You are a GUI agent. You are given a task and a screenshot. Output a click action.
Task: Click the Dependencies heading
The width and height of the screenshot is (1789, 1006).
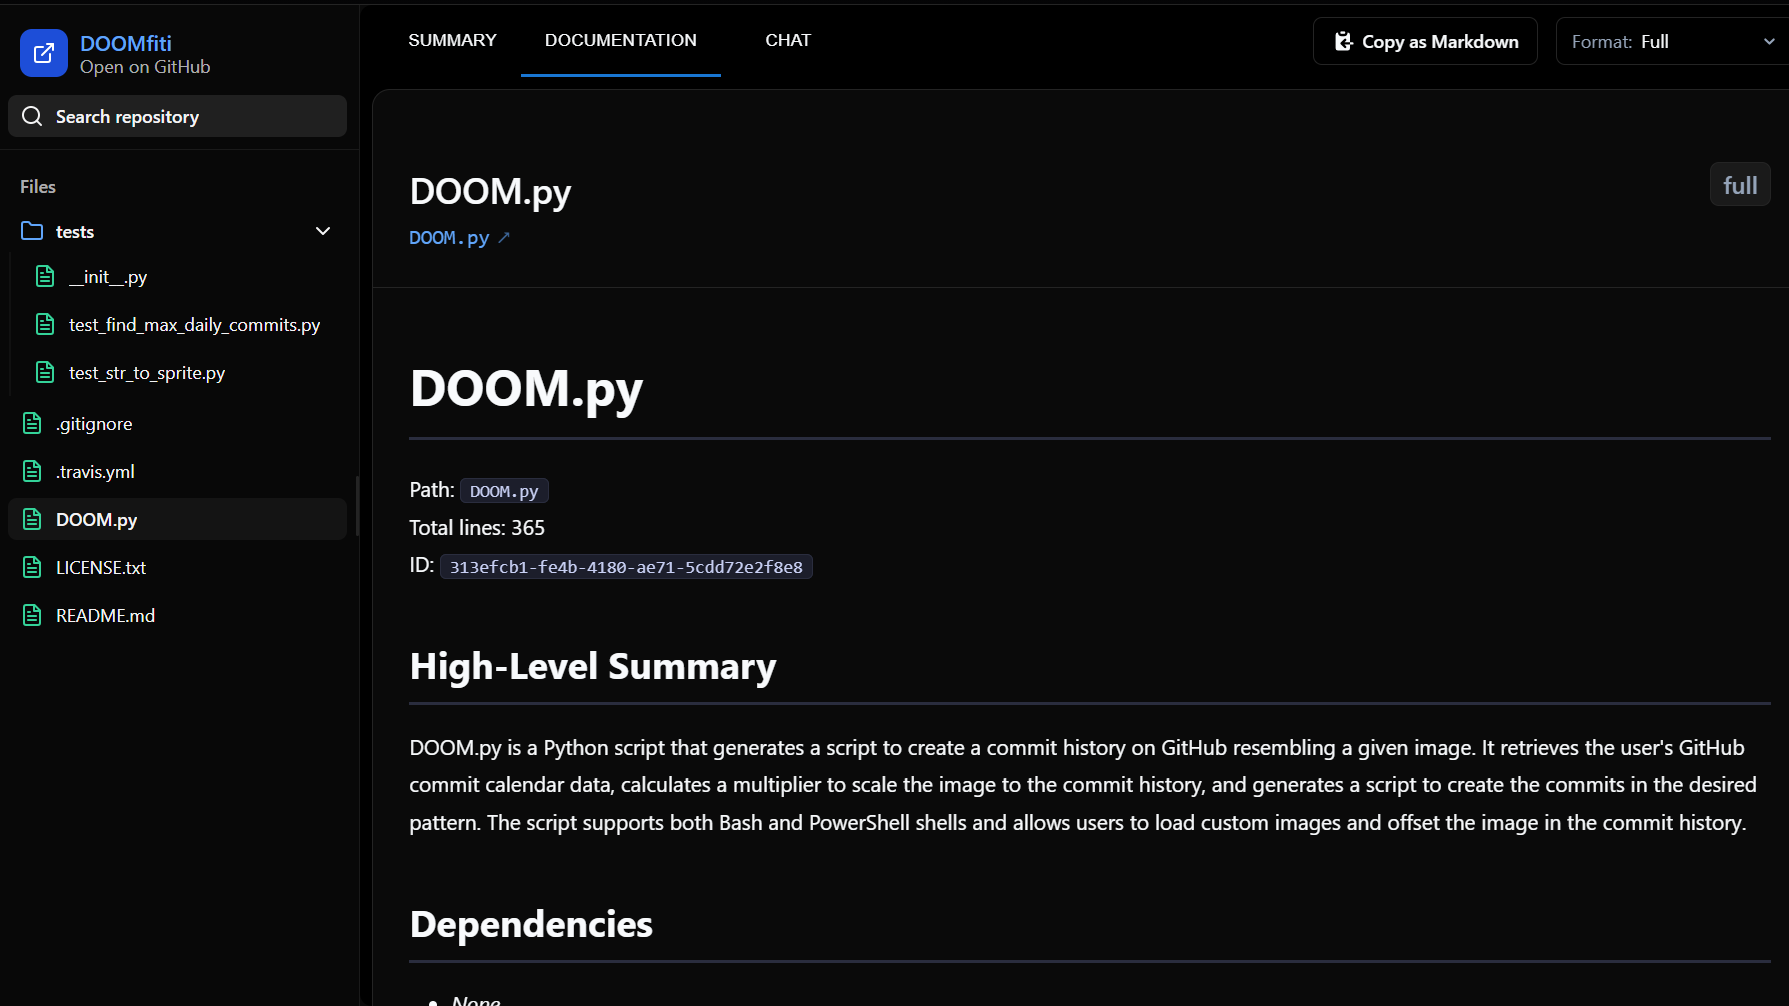pyautogui.click(x=531, y=924)
